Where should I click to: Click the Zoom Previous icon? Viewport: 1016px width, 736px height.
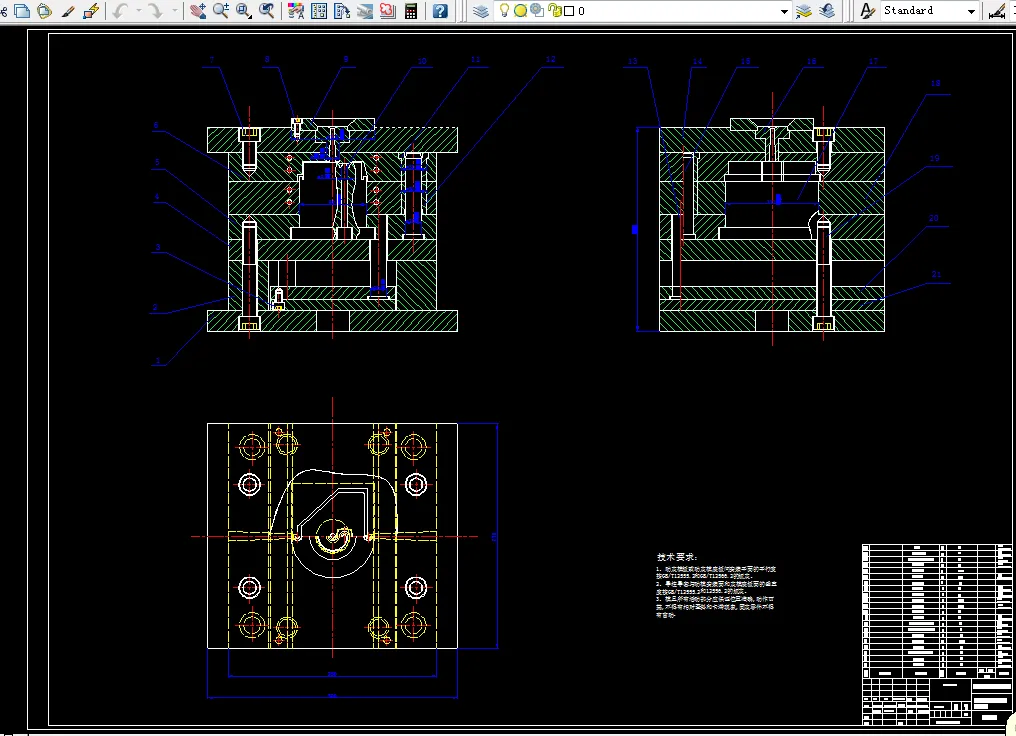coord(266,10)
